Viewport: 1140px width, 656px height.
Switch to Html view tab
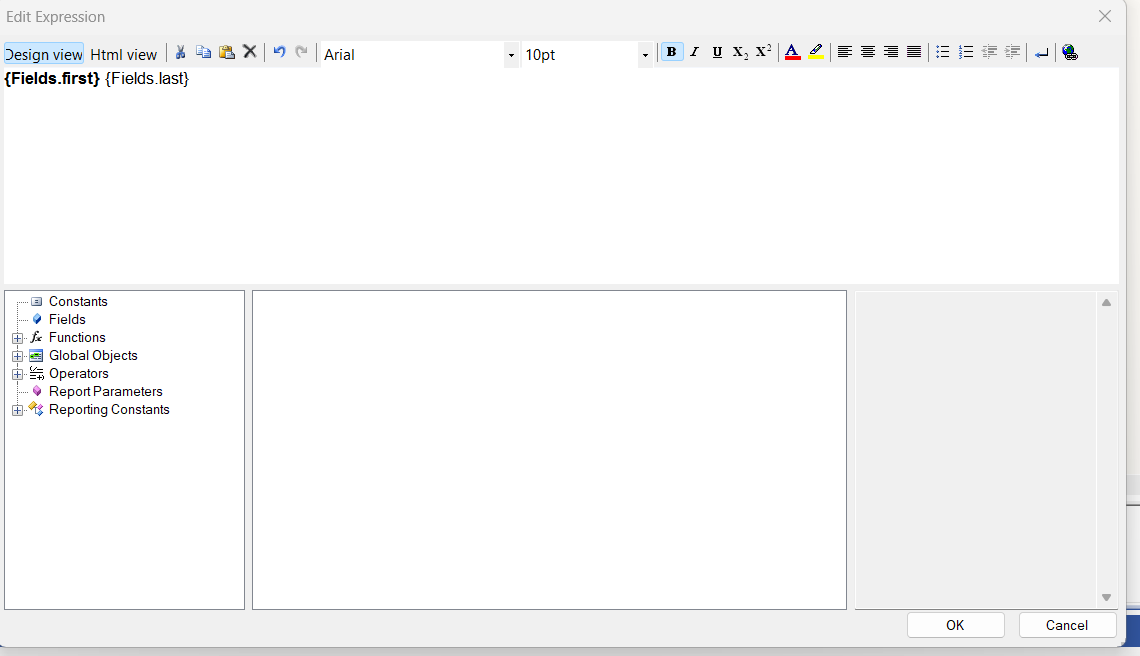(124, 55)
